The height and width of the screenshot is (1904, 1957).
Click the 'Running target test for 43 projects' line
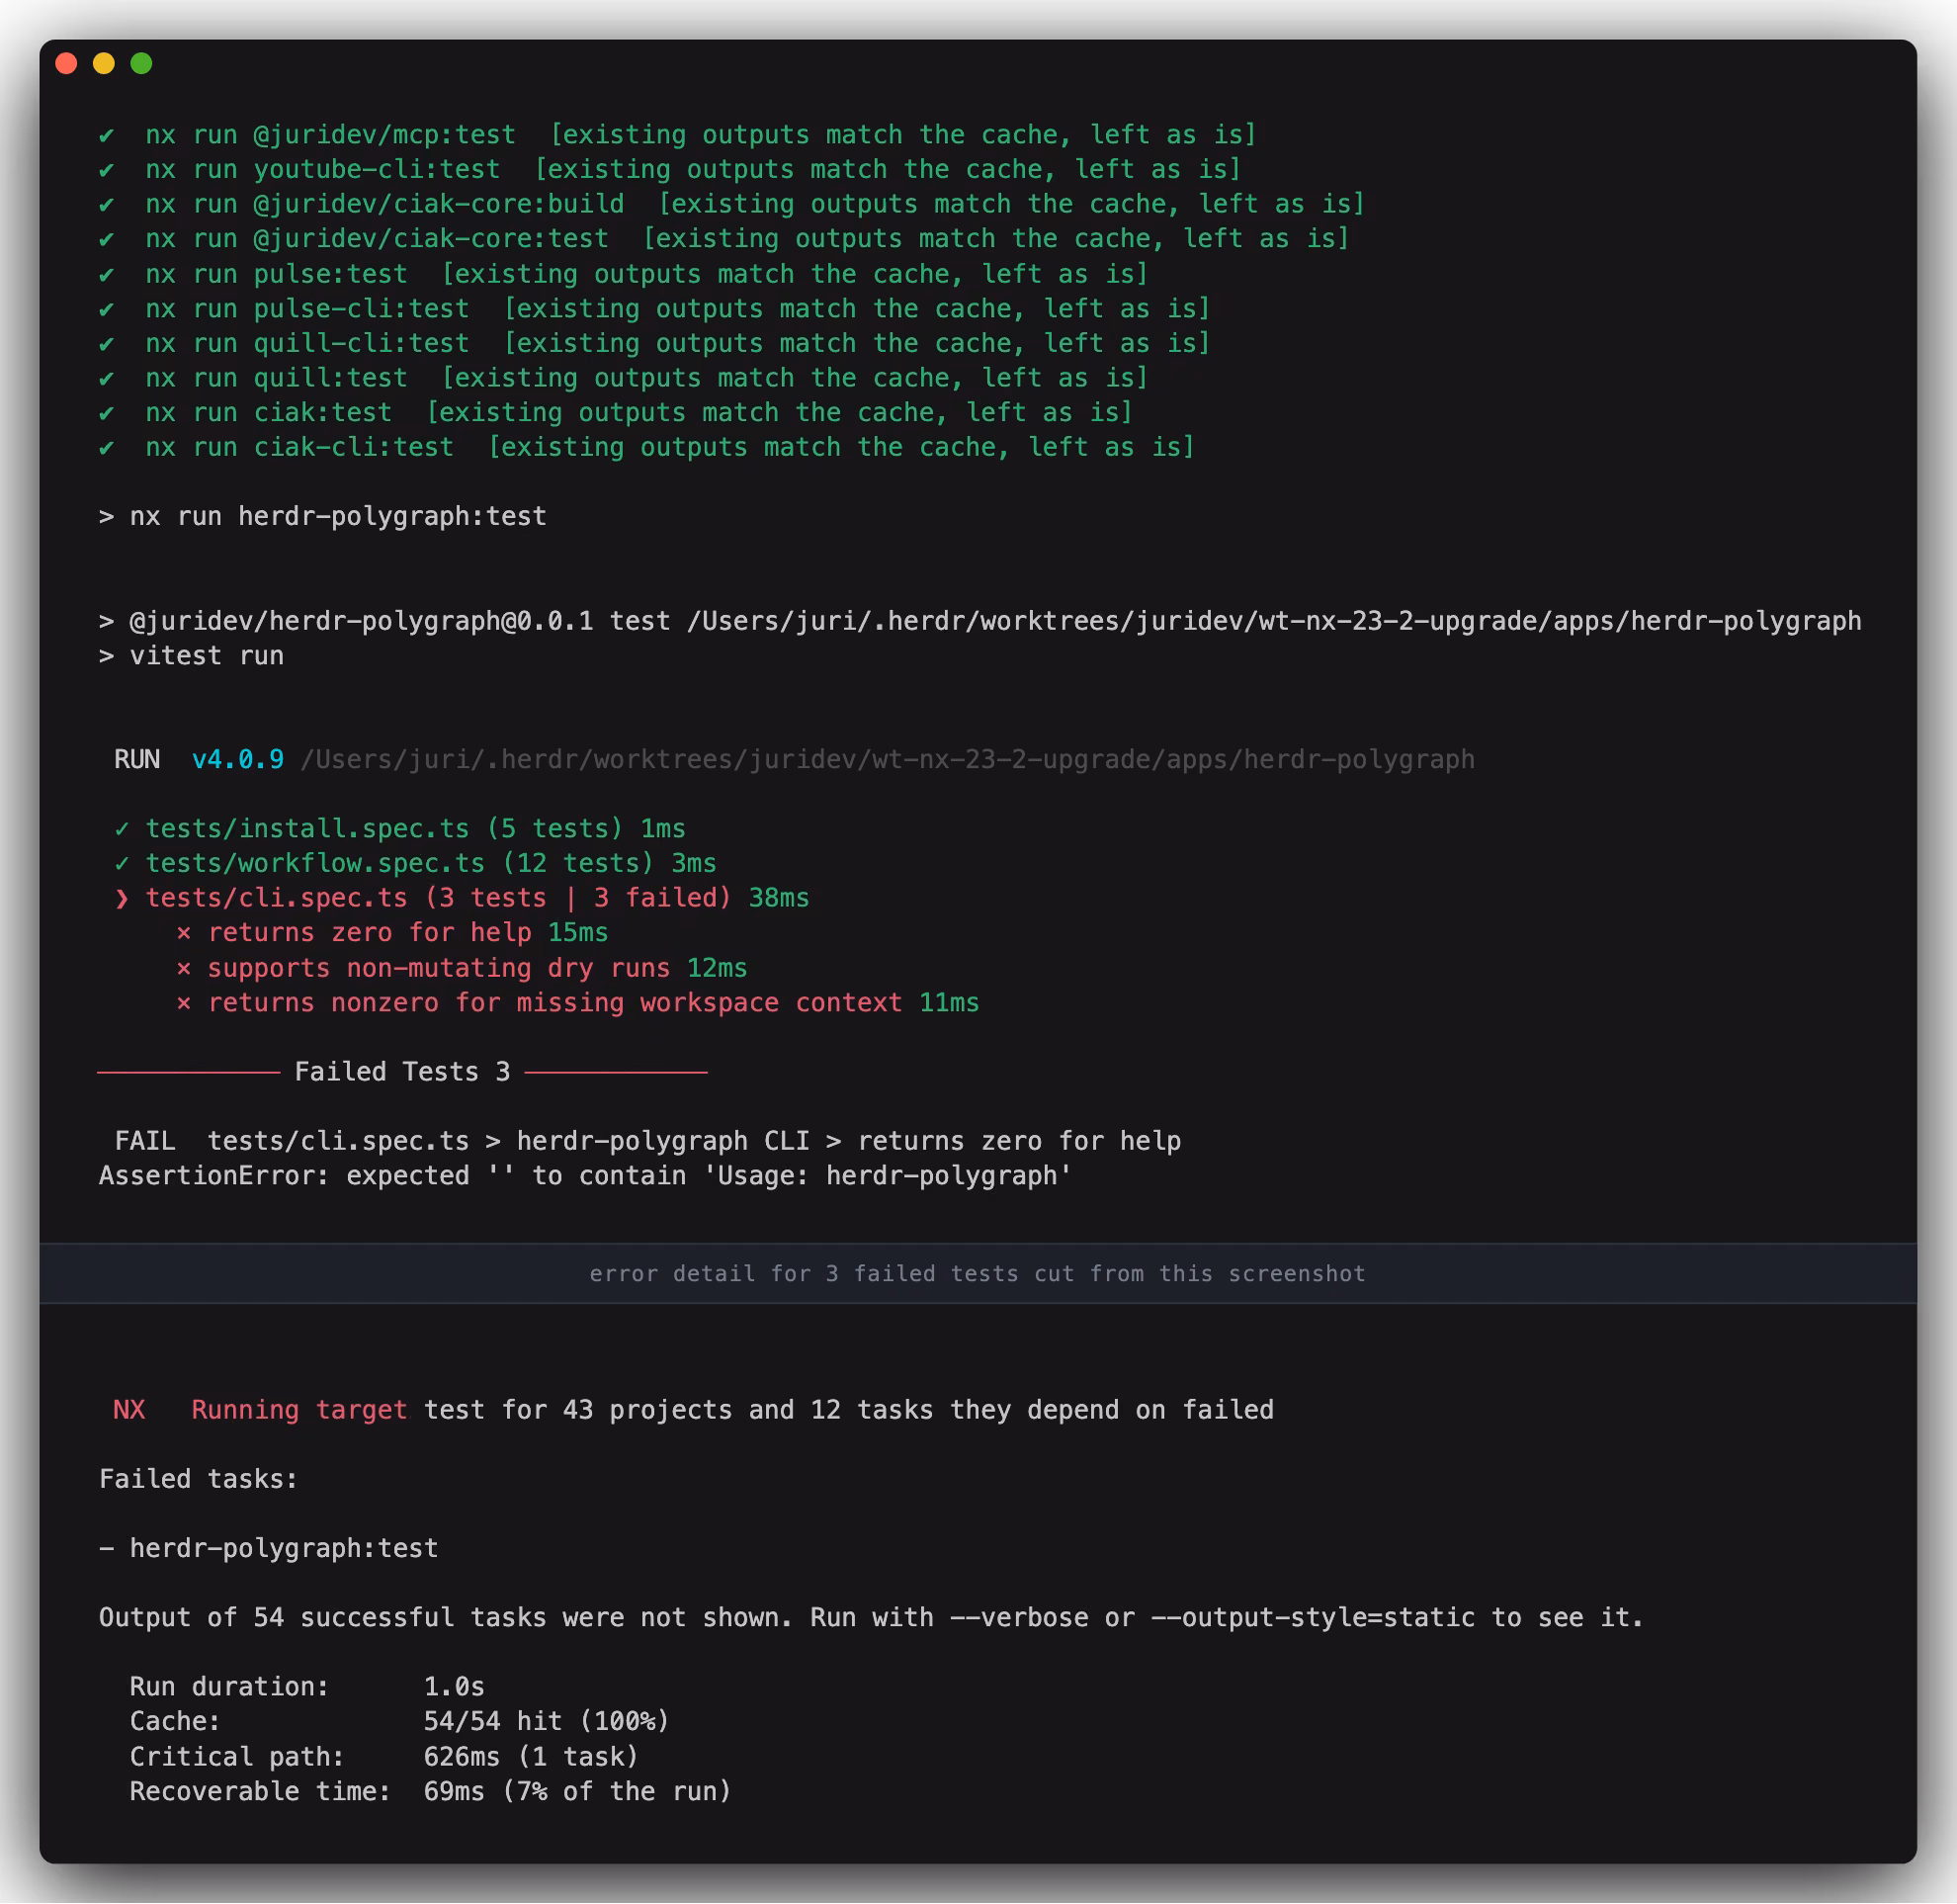(693, 1410)
